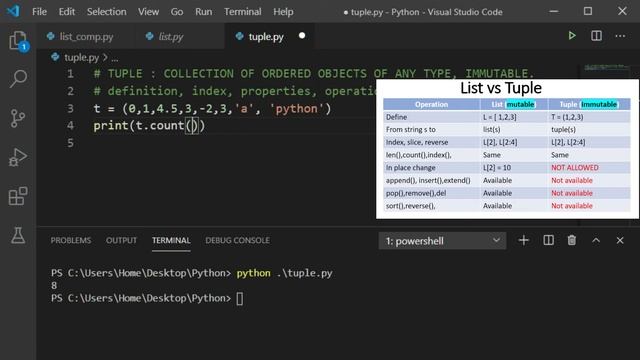Click the Python file icon on list.py tab

tap(149, 36)
